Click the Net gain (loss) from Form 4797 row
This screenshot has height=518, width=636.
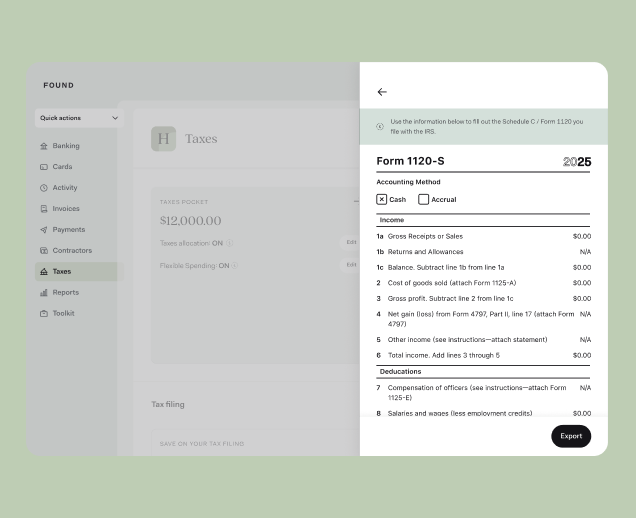[483, 319]
